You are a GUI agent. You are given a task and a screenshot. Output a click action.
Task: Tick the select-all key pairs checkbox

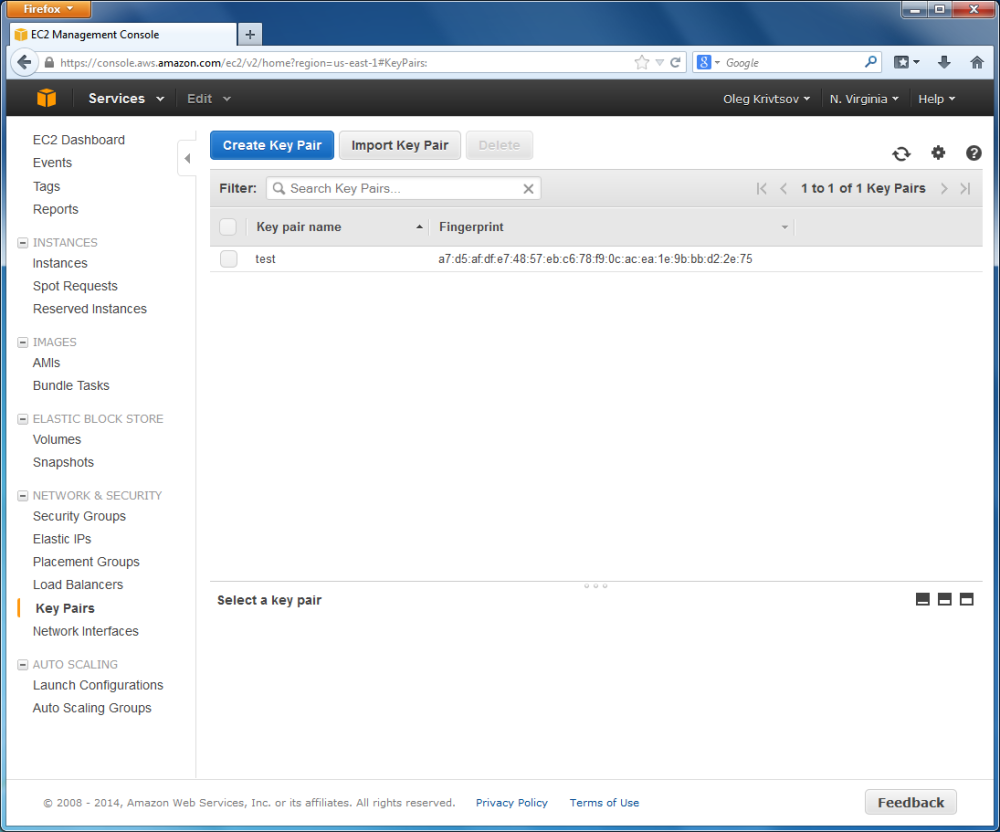tap(228, 227)
